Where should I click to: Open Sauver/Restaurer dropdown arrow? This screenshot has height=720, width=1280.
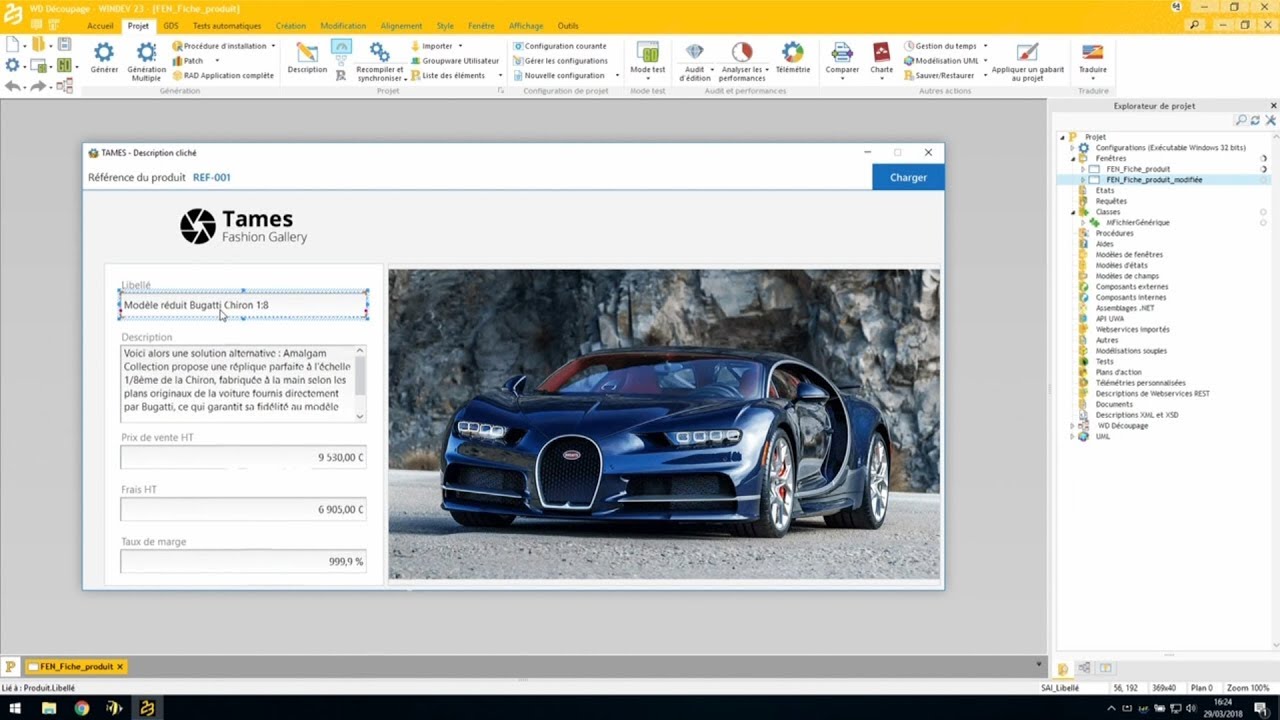click(x=985, y=75)
